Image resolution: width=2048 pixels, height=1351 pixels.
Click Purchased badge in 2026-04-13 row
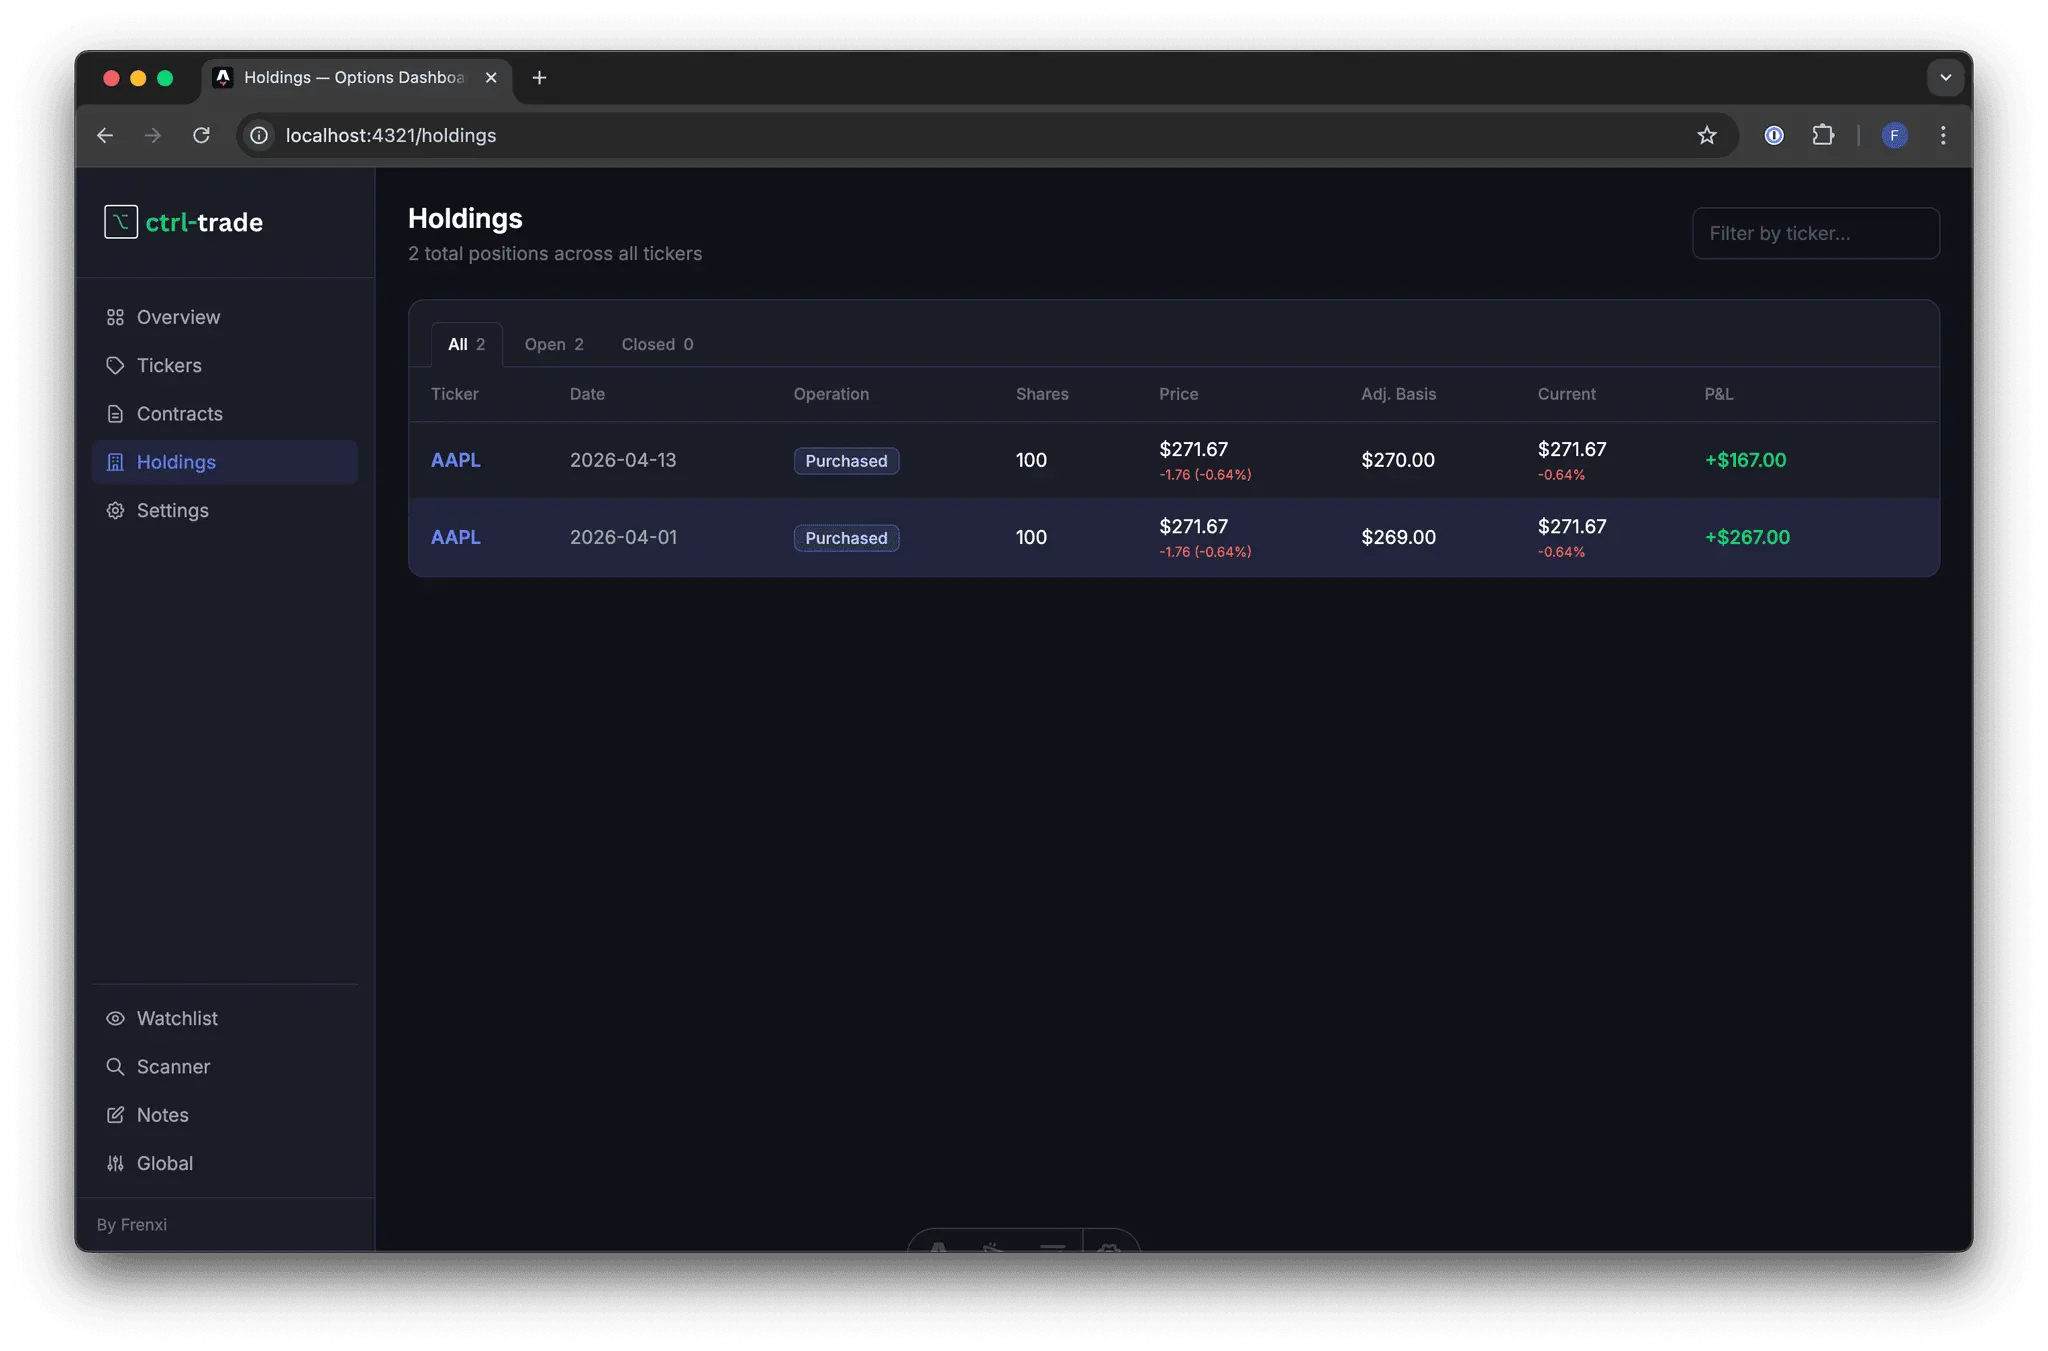(x=846, y=461)
